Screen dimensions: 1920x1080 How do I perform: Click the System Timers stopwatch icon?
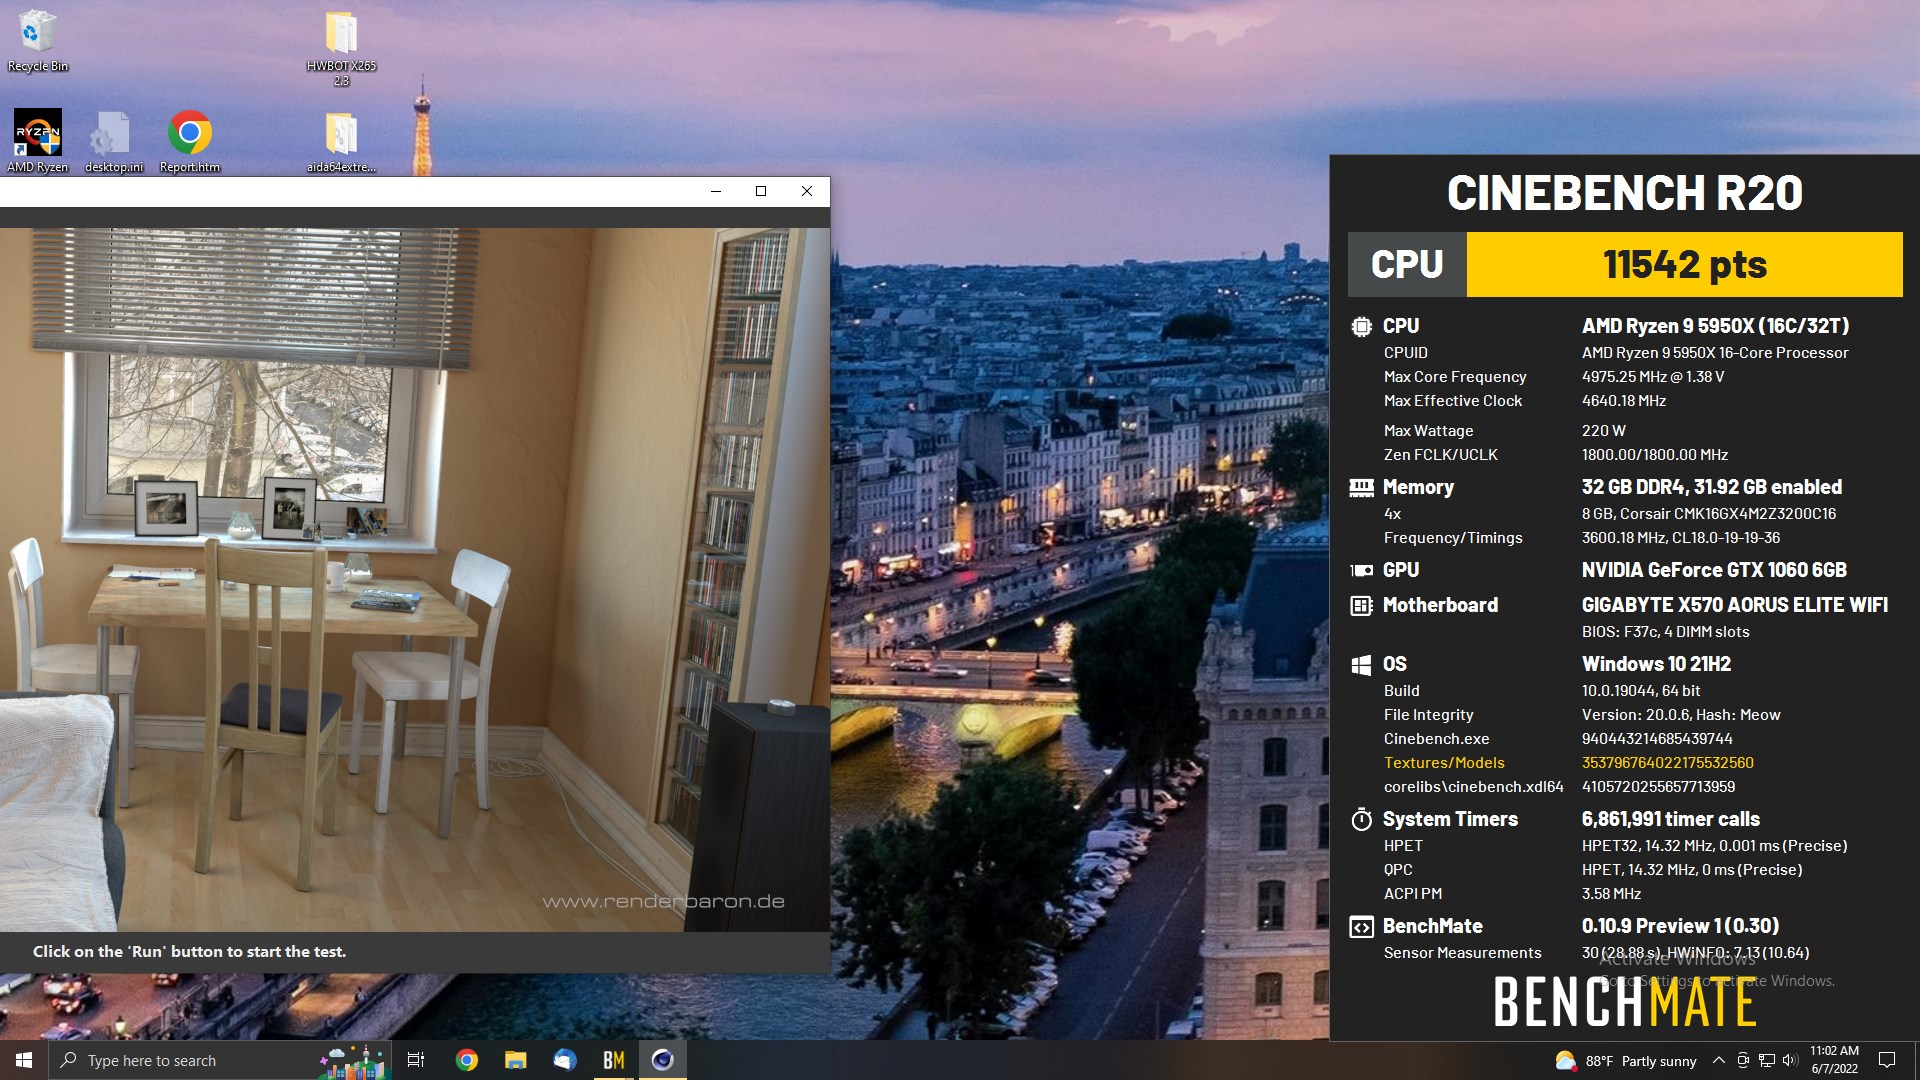(1361, 819)
